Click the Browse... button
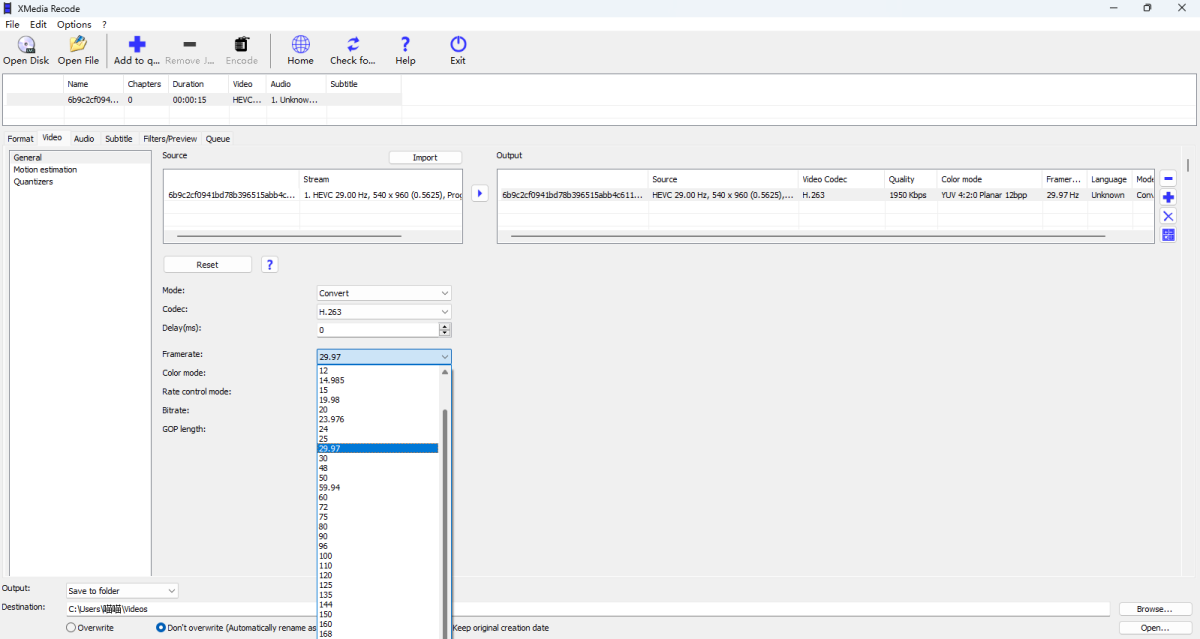 point(1154,609)
